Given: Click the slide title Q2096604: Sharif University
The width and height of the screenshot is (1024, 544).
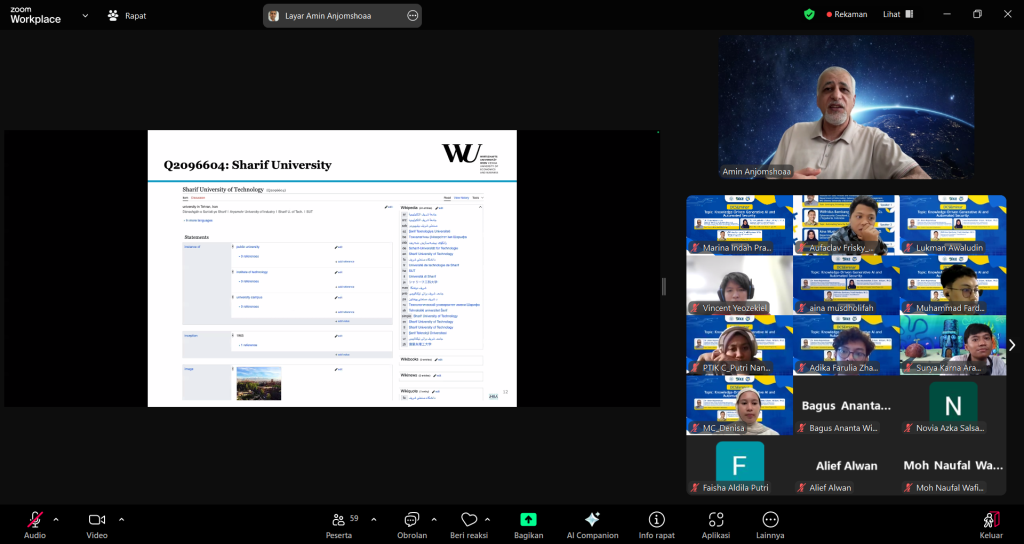Looking at the screenshot, I should click(248, 165).
